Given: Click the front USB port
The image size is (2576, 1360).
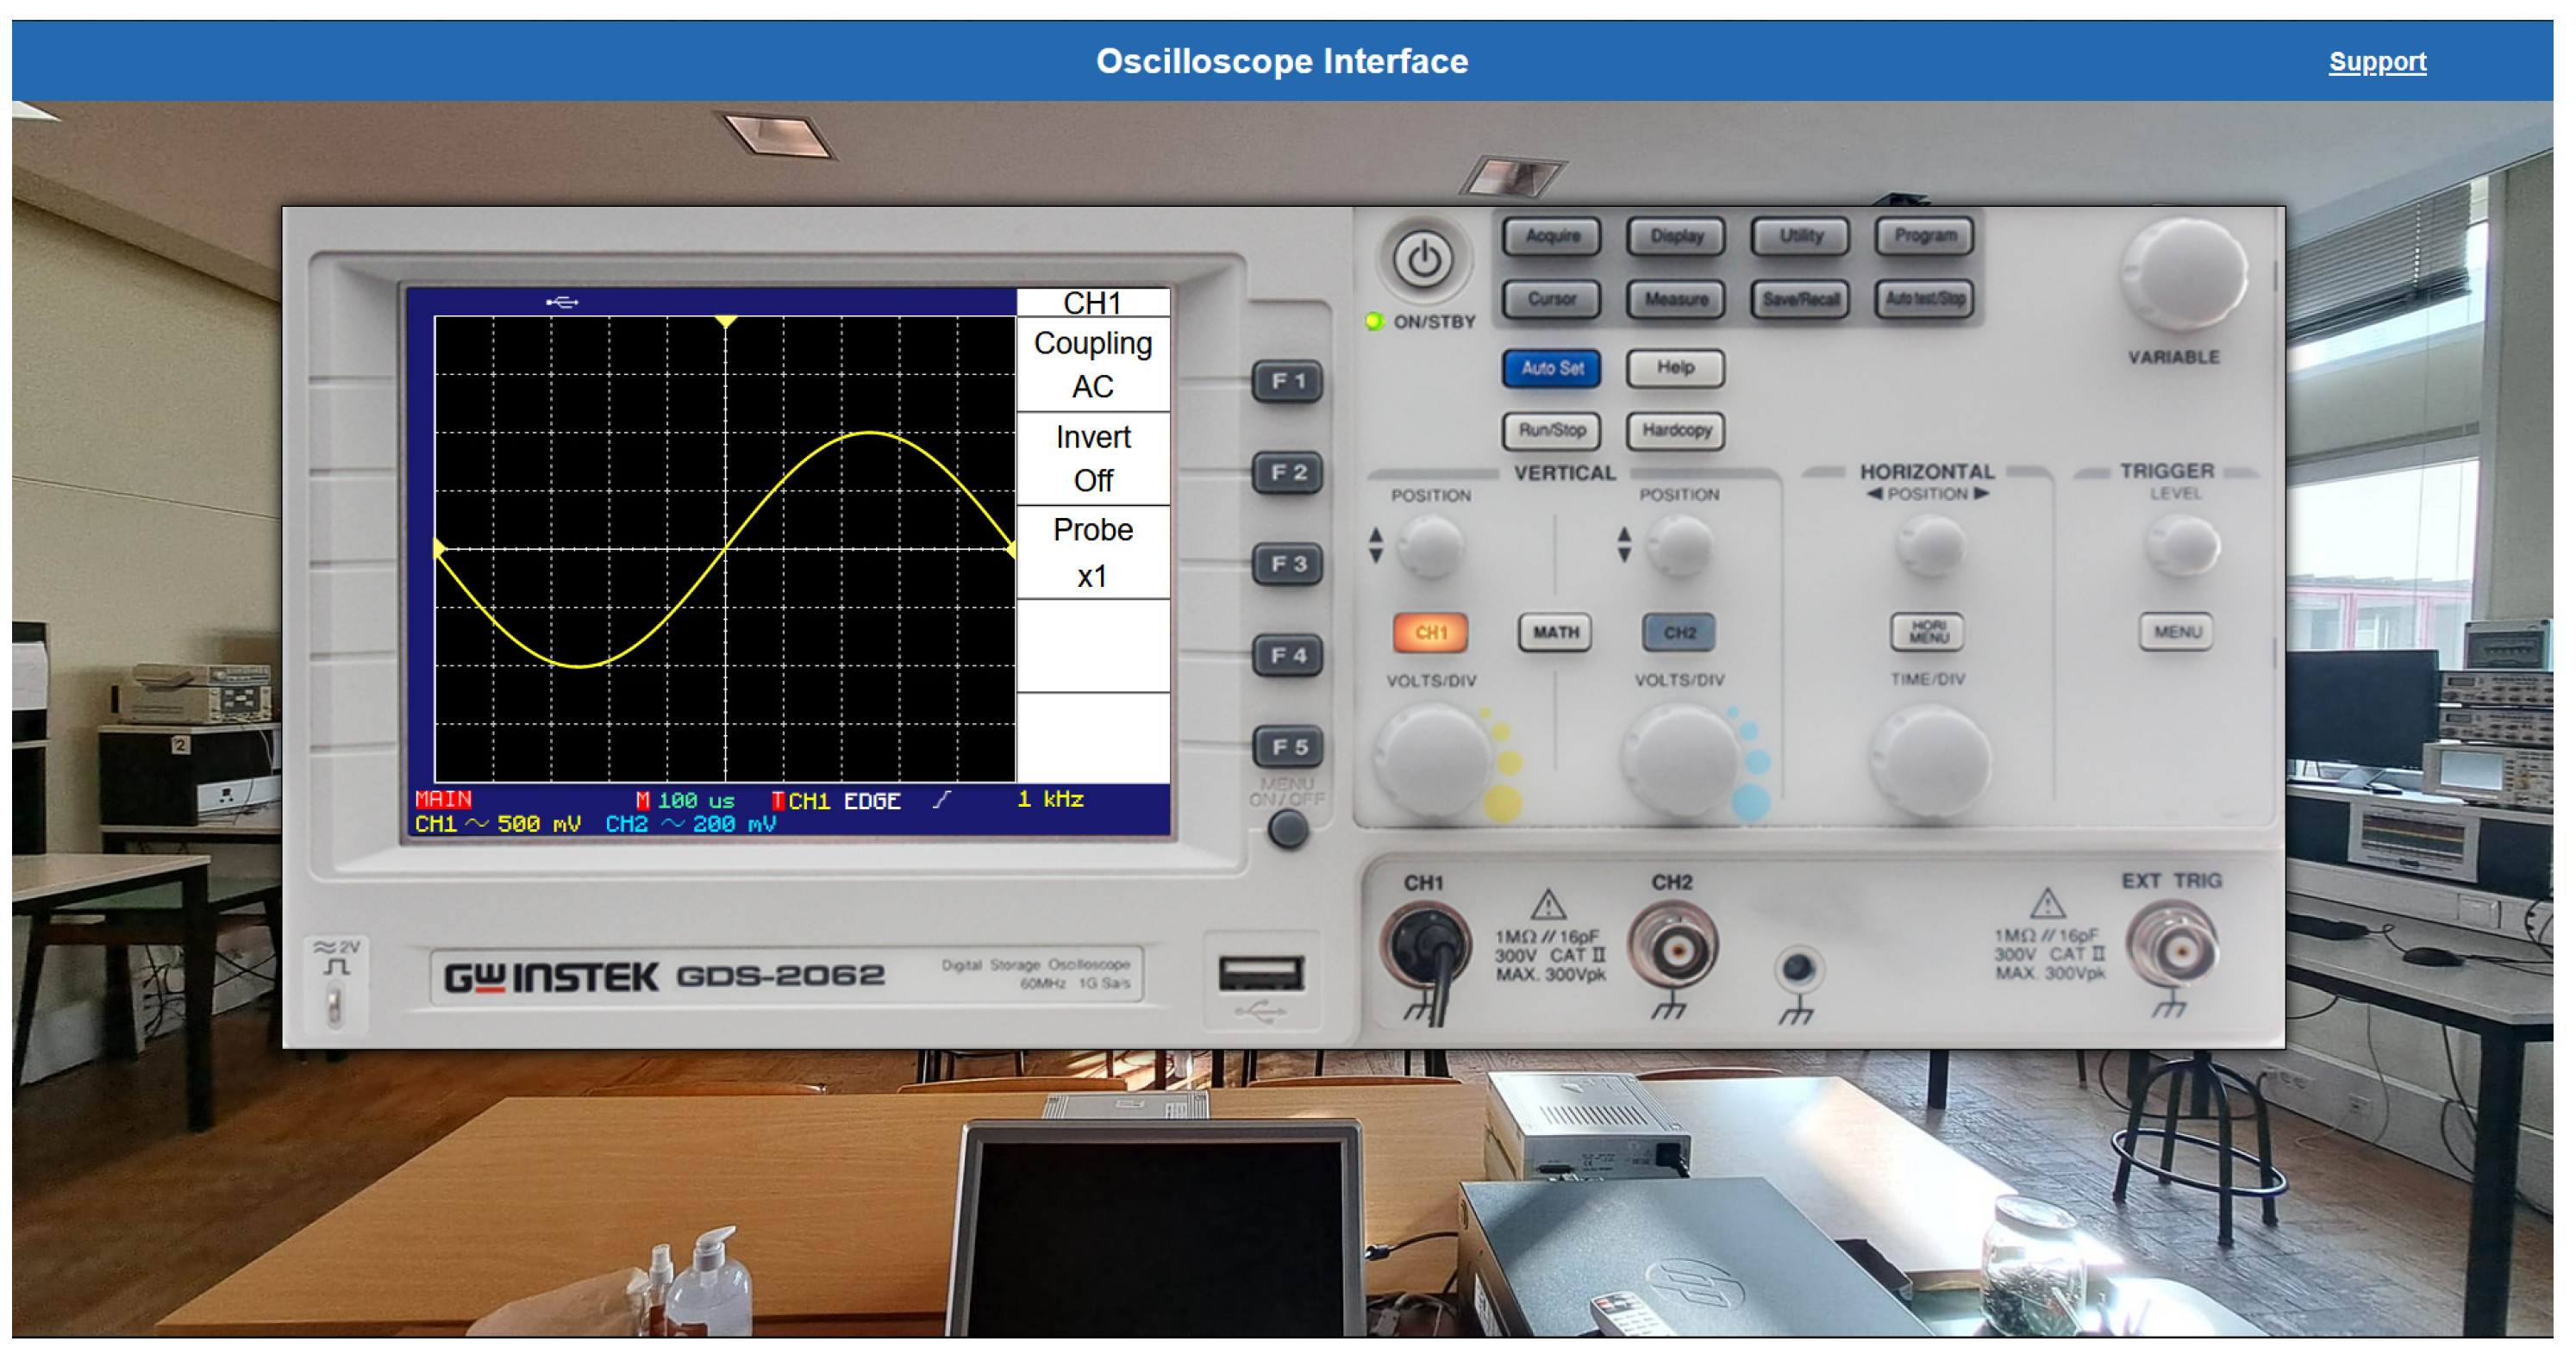Looking at the screenshot, I should coord(1260,973).
